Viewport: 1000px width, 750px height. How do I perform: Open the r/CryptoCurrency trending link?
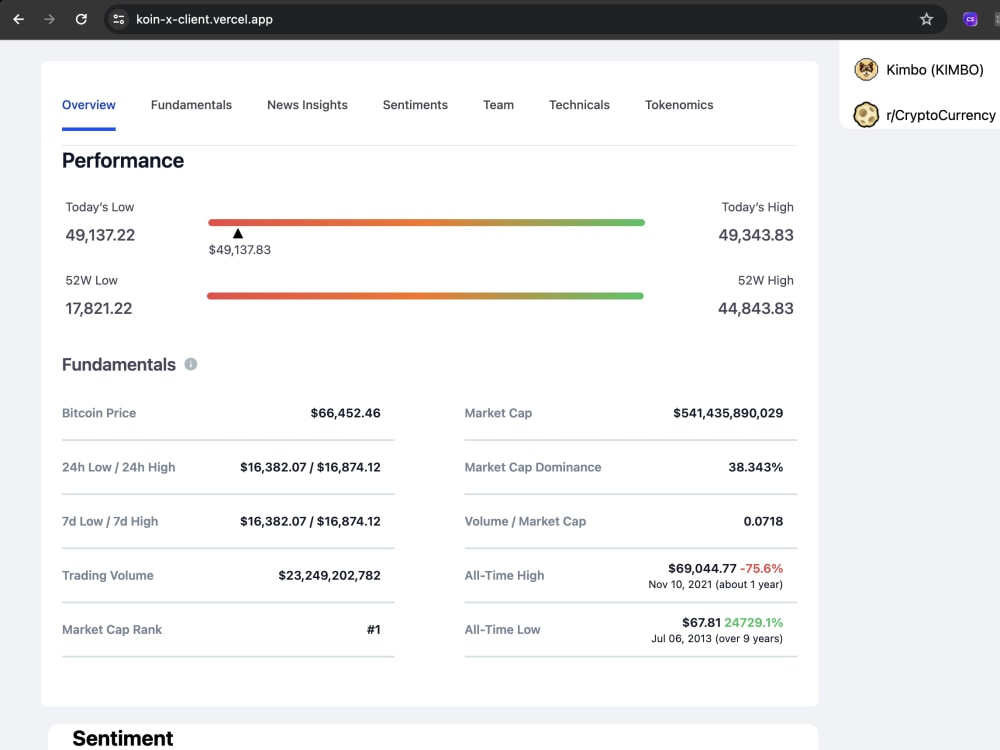click(x=941, y=115)
